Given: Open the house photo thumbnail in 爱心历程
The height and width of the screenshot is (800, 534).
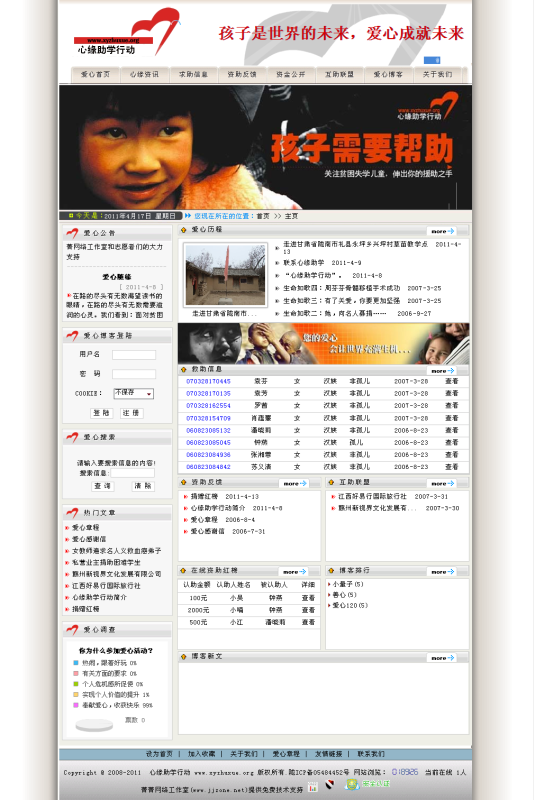Looking at the screenshot, I should pos(225,275).
